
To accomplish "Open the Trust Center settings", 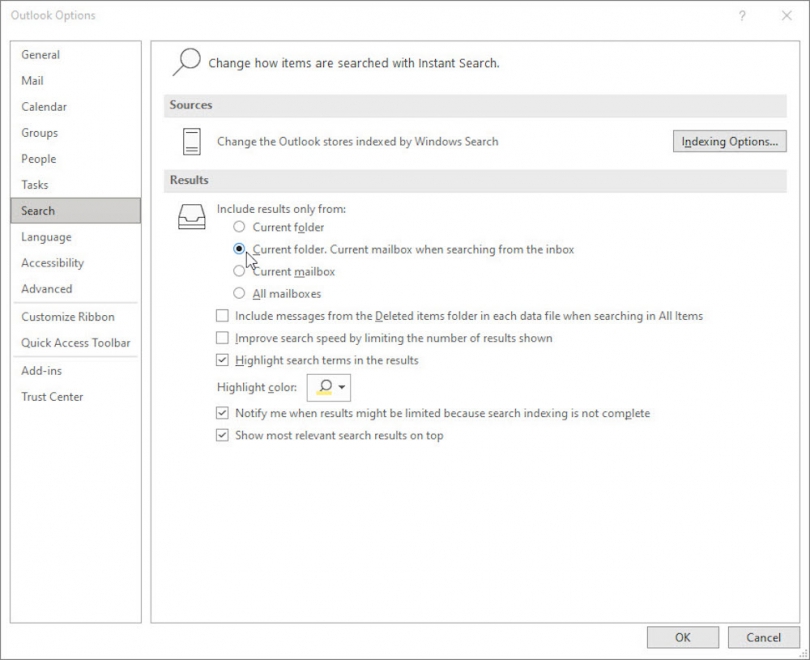I will 51,396.
